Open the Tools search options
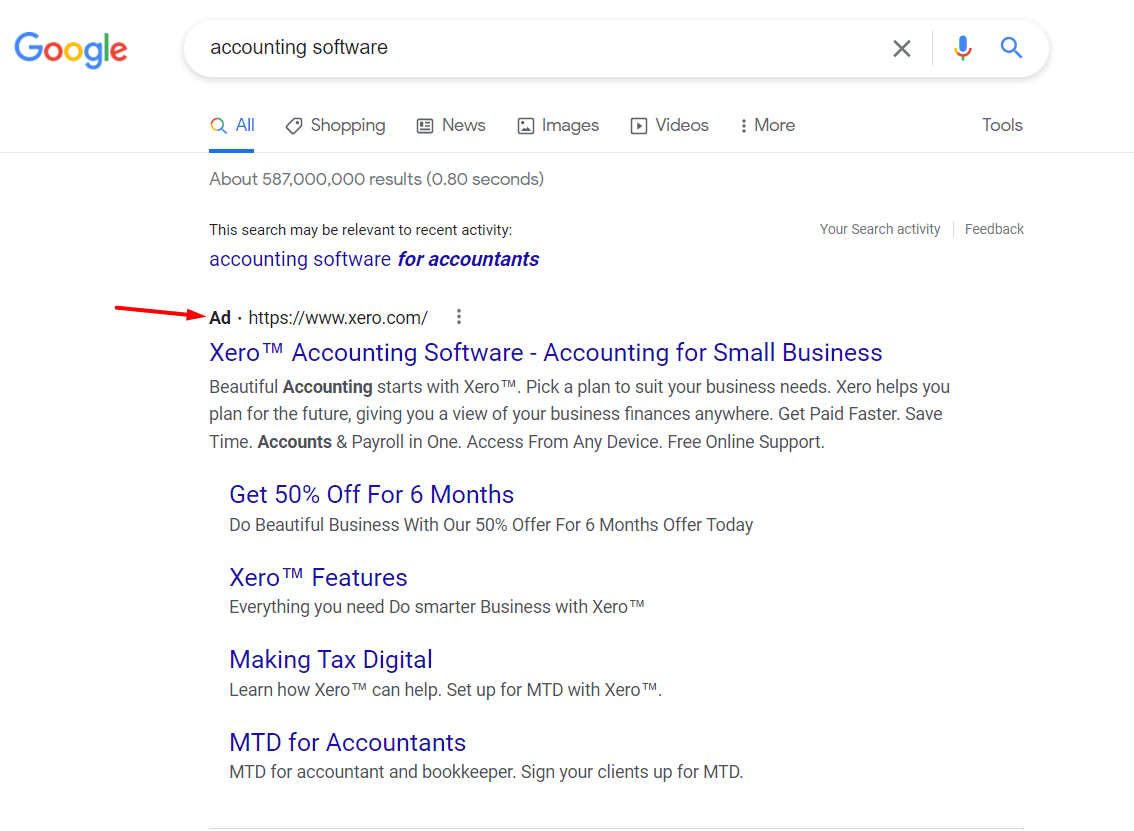This screenshot has width=1134, height=831. click(x=1002, y=125)
